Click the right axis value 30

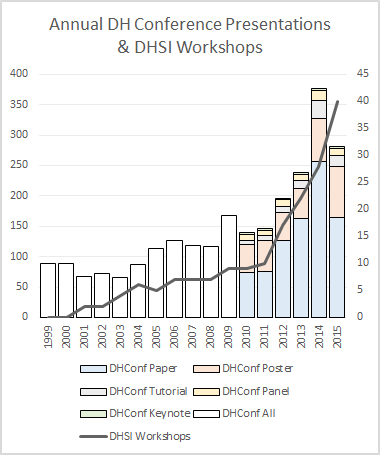363,154
